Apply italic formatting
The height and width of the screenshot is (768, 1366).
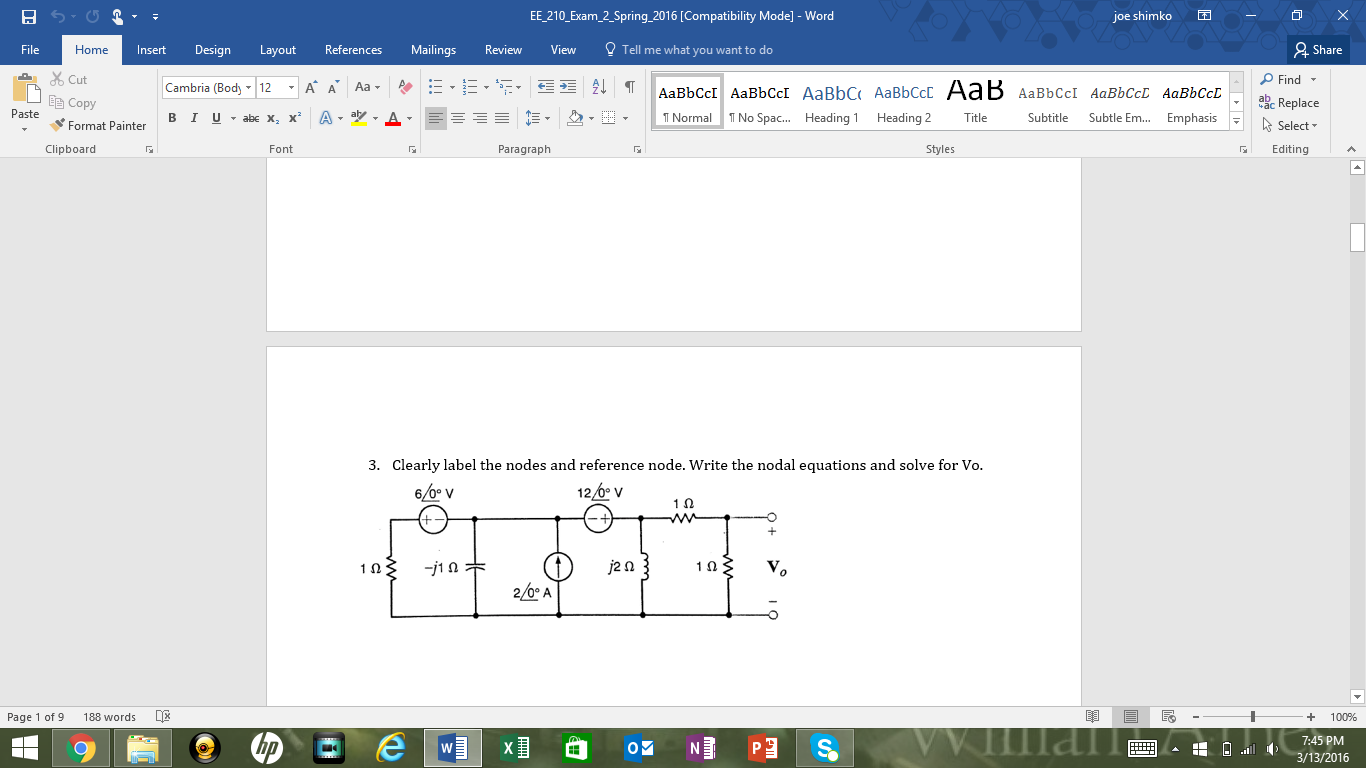click(x=192, y=118)
